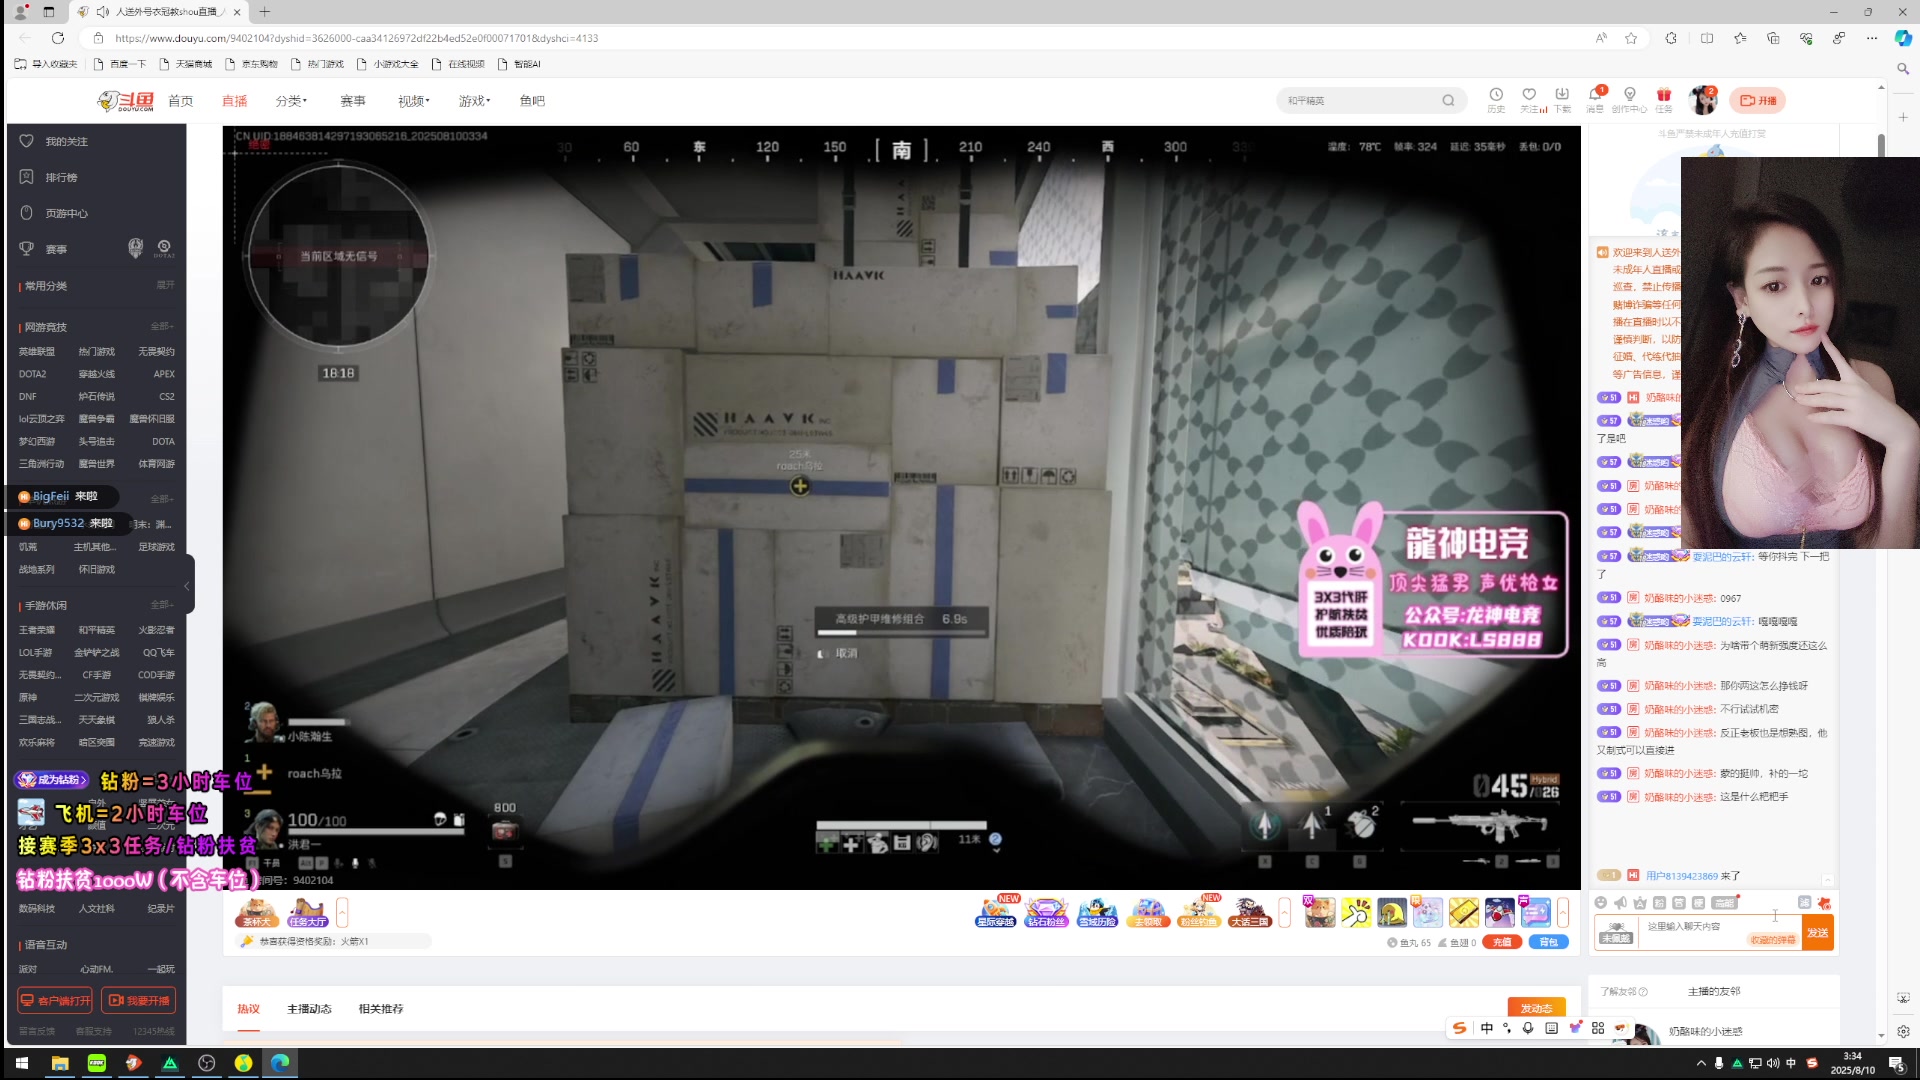Open Edge browser on the taskbar

[280, 1063]
